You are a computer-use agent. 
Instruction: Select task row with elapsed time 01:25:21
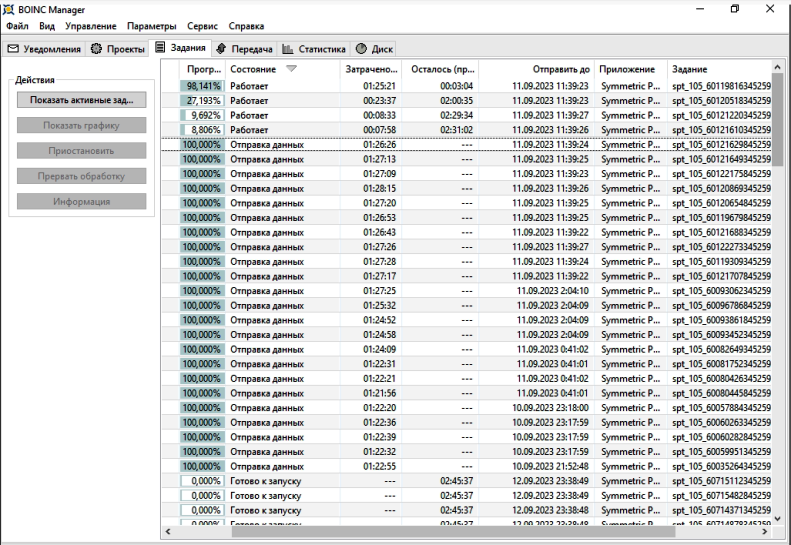pos(466,86)
